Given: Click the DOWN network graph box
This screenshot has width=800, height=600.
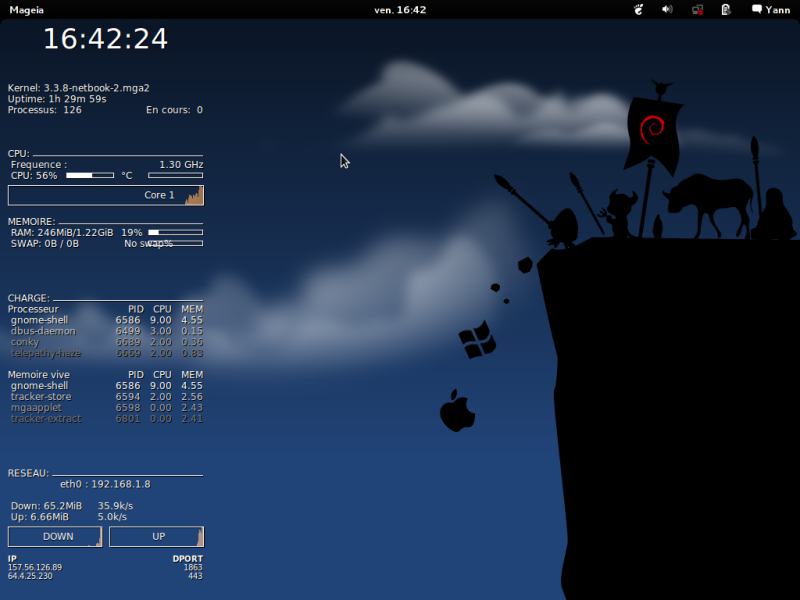Looking at the screenshot, I should coord(55,537).
